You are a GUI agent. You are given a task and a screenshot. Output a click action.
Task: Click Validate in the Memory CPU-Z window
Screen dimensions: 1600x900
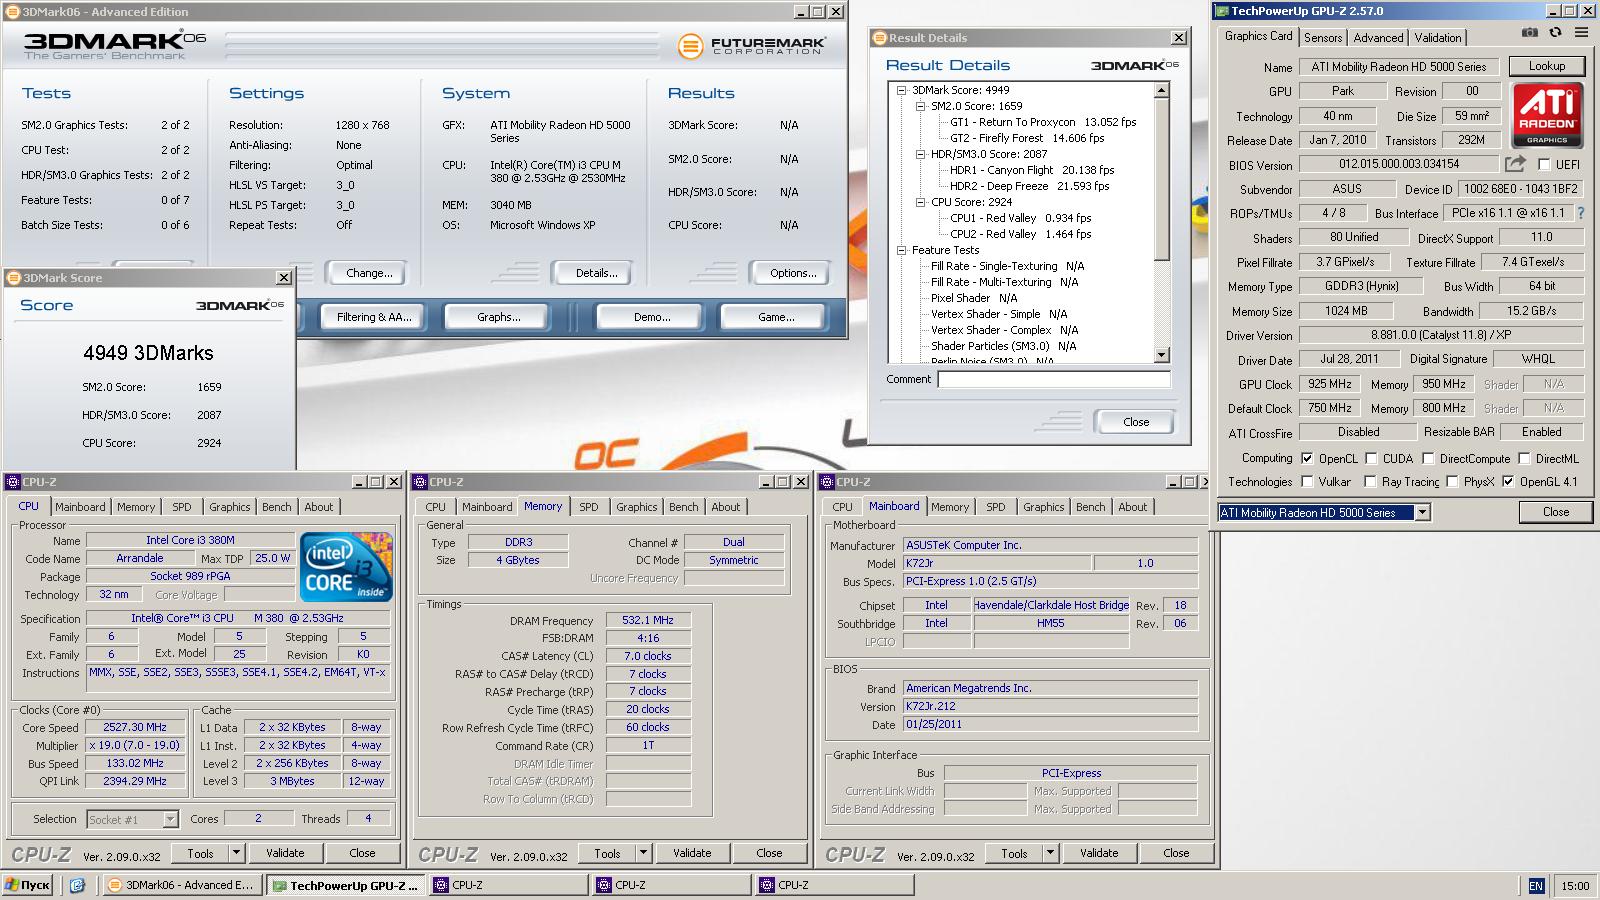coord(692,853)
